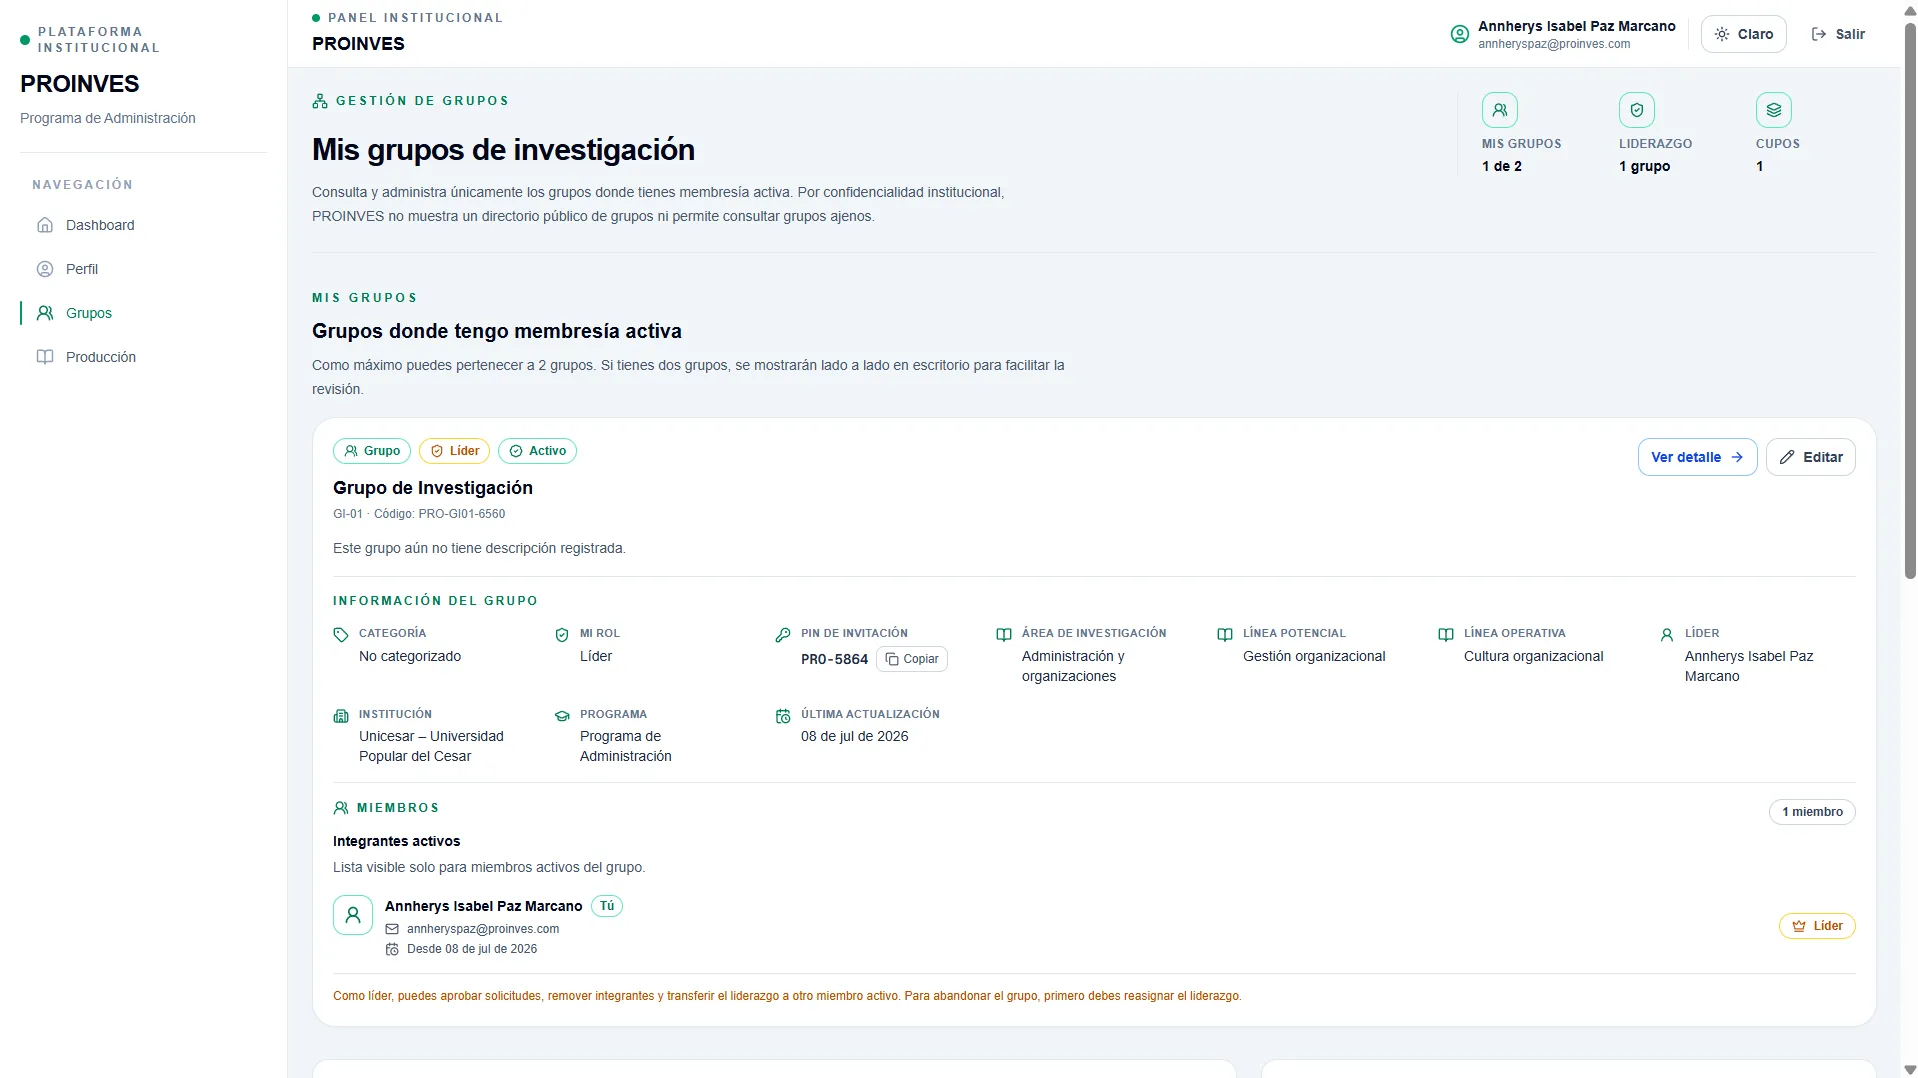
Task: Copy the invitation PIN with Copiar
Action: [912, 659]
